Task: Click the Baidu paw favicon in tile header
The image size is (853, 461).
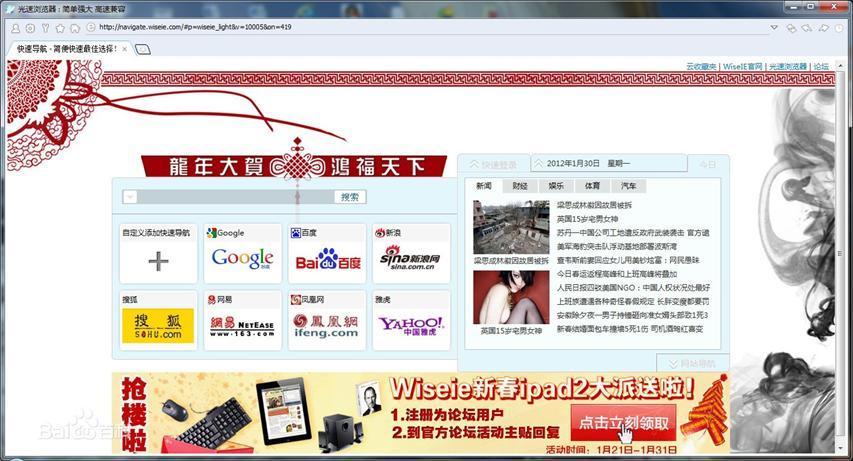Action: click(296, 233)
